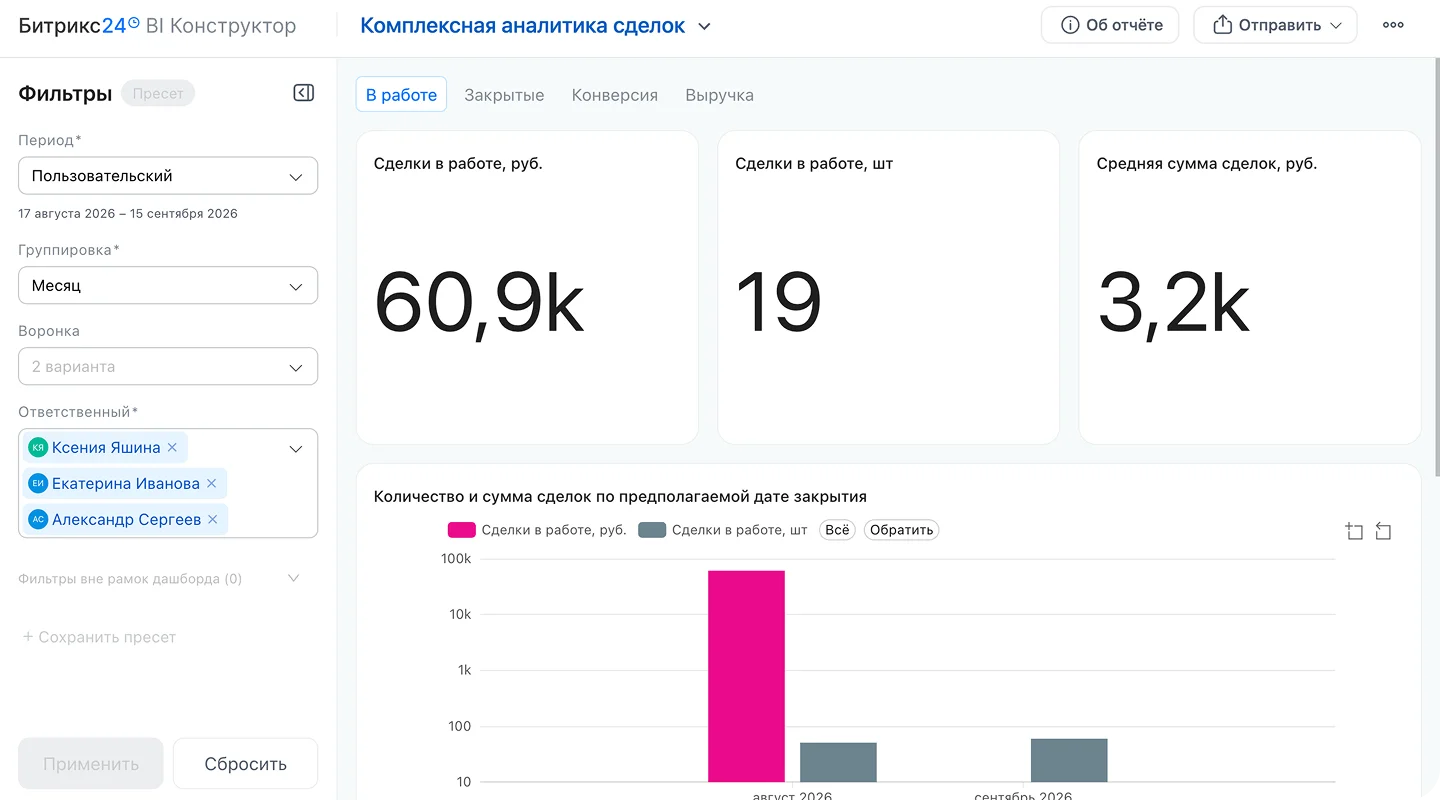Viewport: 1440px width, 800px height.
Task: Switch to the Конверсия tab
Action: point(615,95)
